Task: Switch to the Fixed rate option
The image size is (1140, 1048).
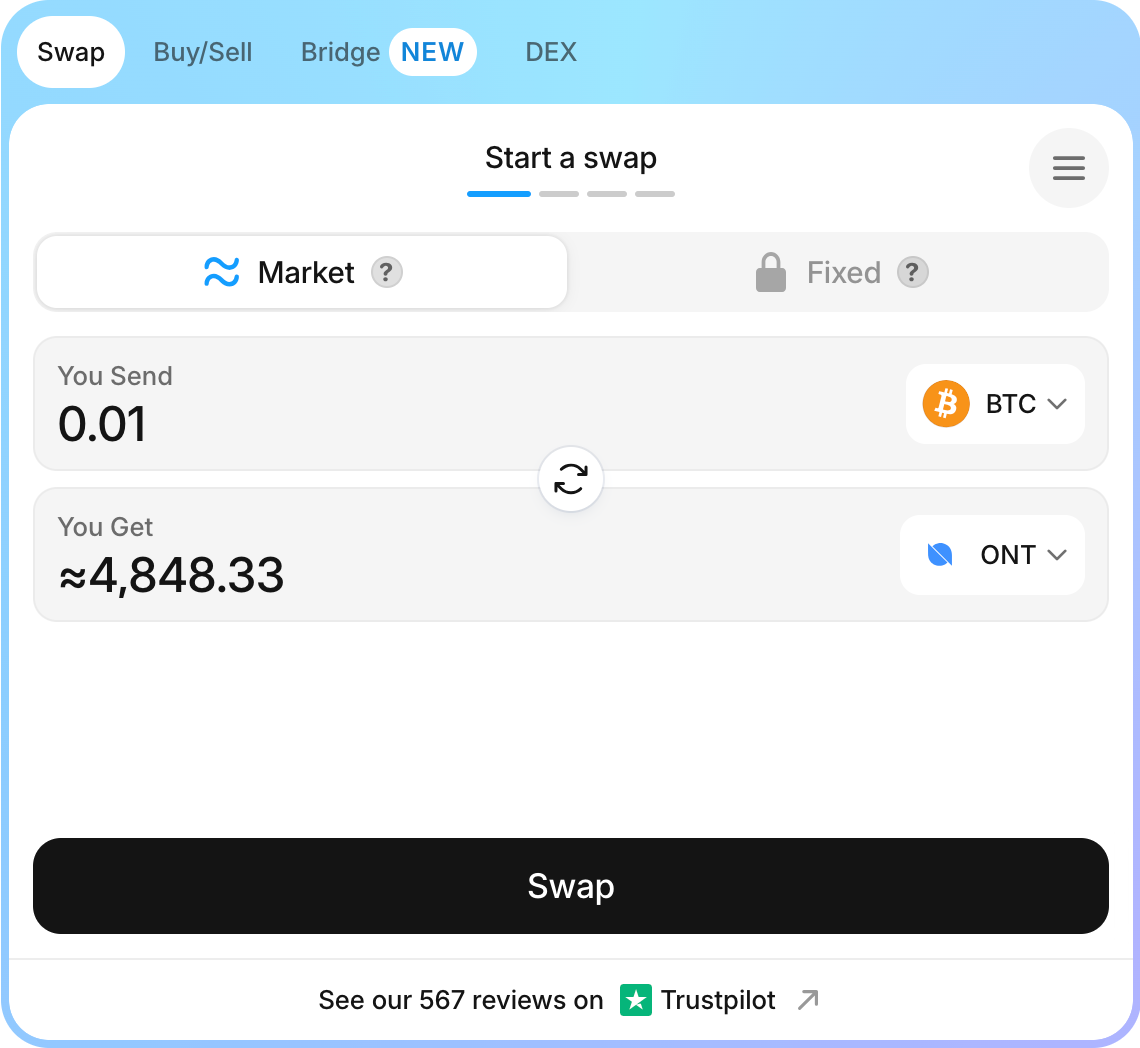Action: click(x=840, y=273)
